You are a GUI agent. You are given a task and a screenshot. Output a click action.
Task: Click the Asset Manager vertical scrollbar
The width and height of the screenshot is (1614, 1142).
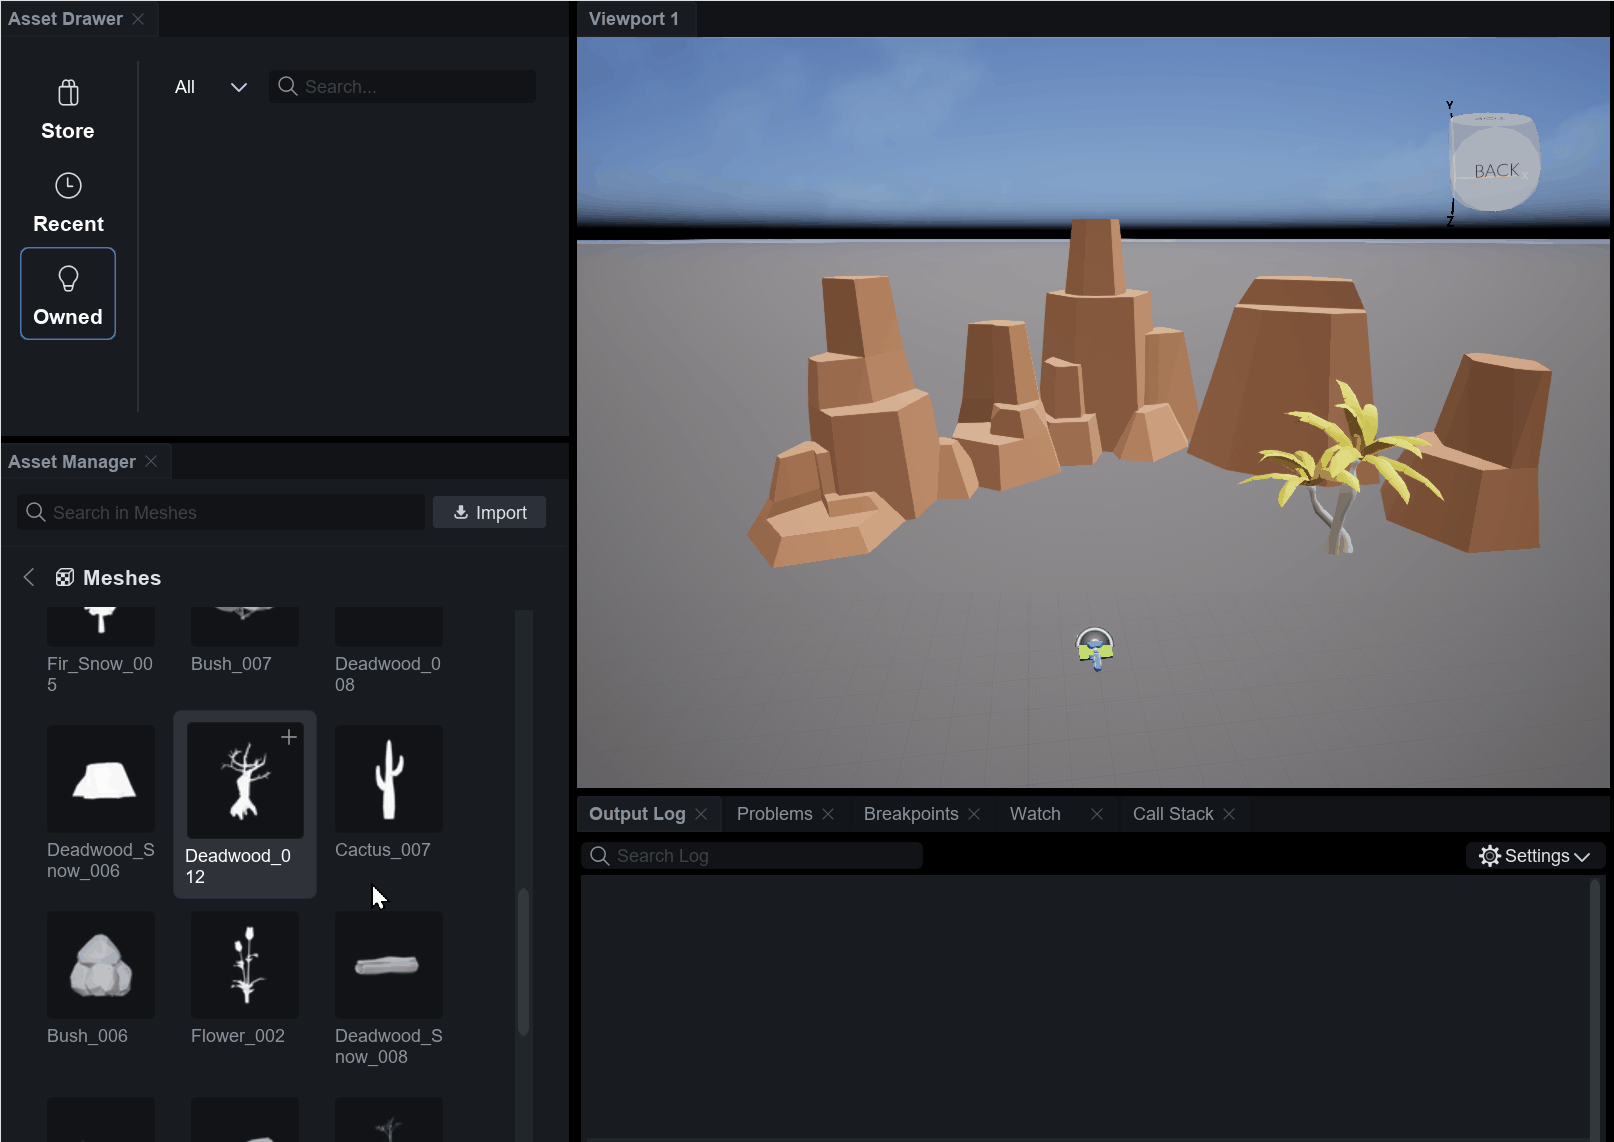click(523, 960)
